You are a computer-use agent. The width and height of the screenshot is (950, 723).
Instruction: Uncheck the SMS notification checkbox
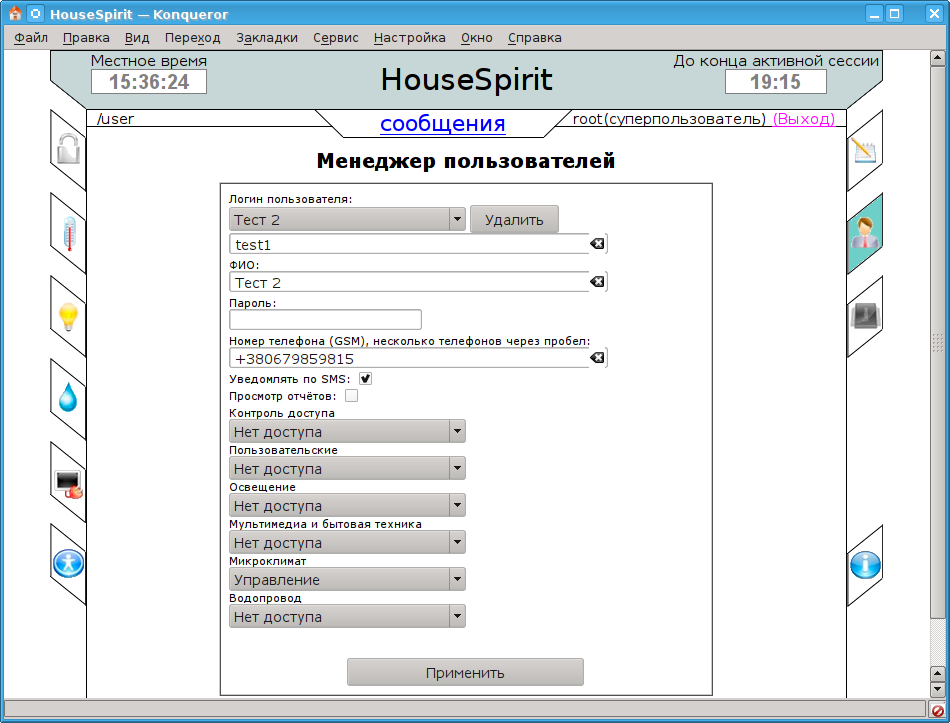(366, 379)
